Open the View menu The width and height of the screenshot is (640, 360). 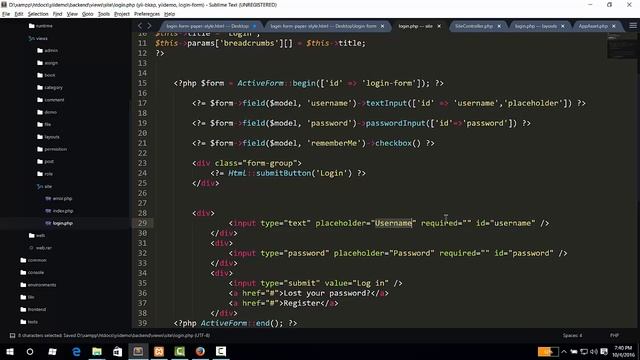tap(72, 14)
